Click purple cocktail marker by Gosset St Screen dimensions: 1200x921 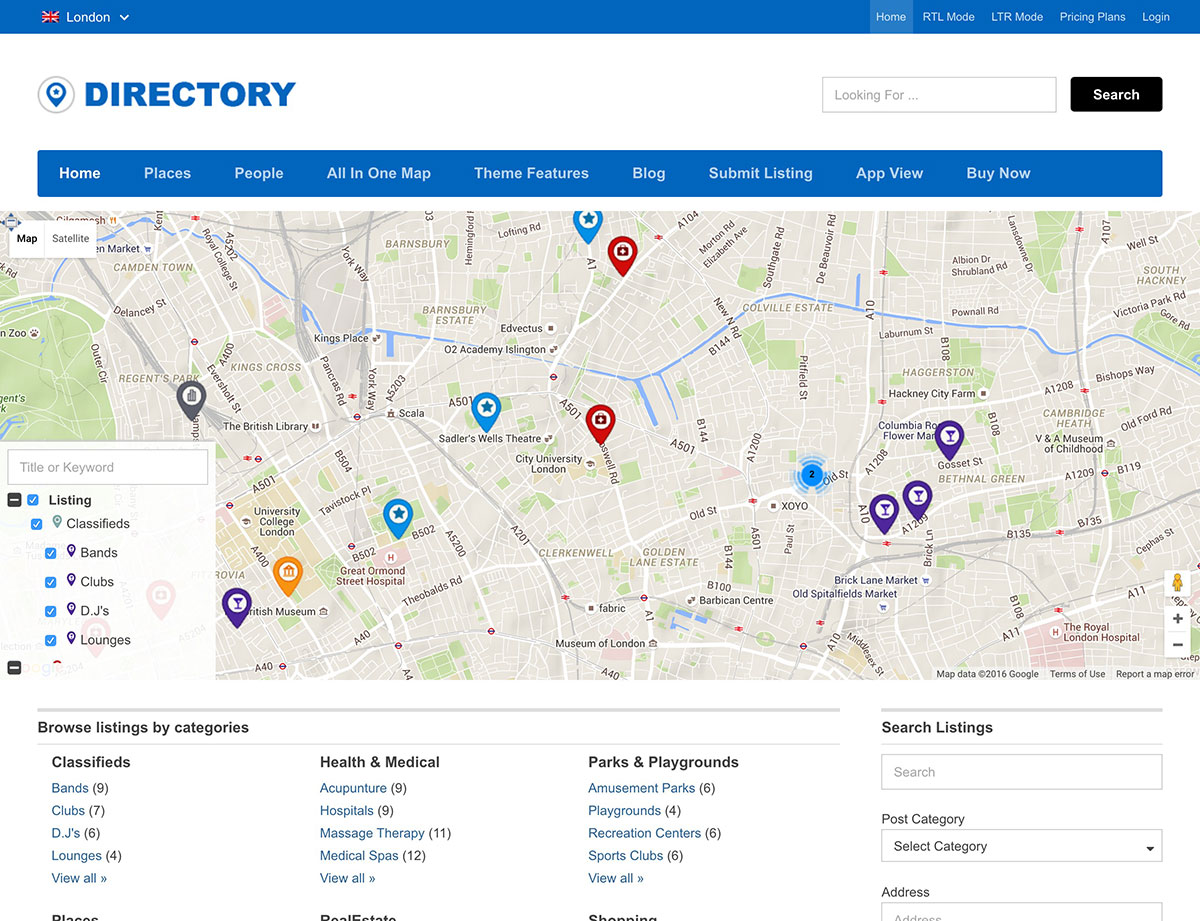tap(949, 439)
